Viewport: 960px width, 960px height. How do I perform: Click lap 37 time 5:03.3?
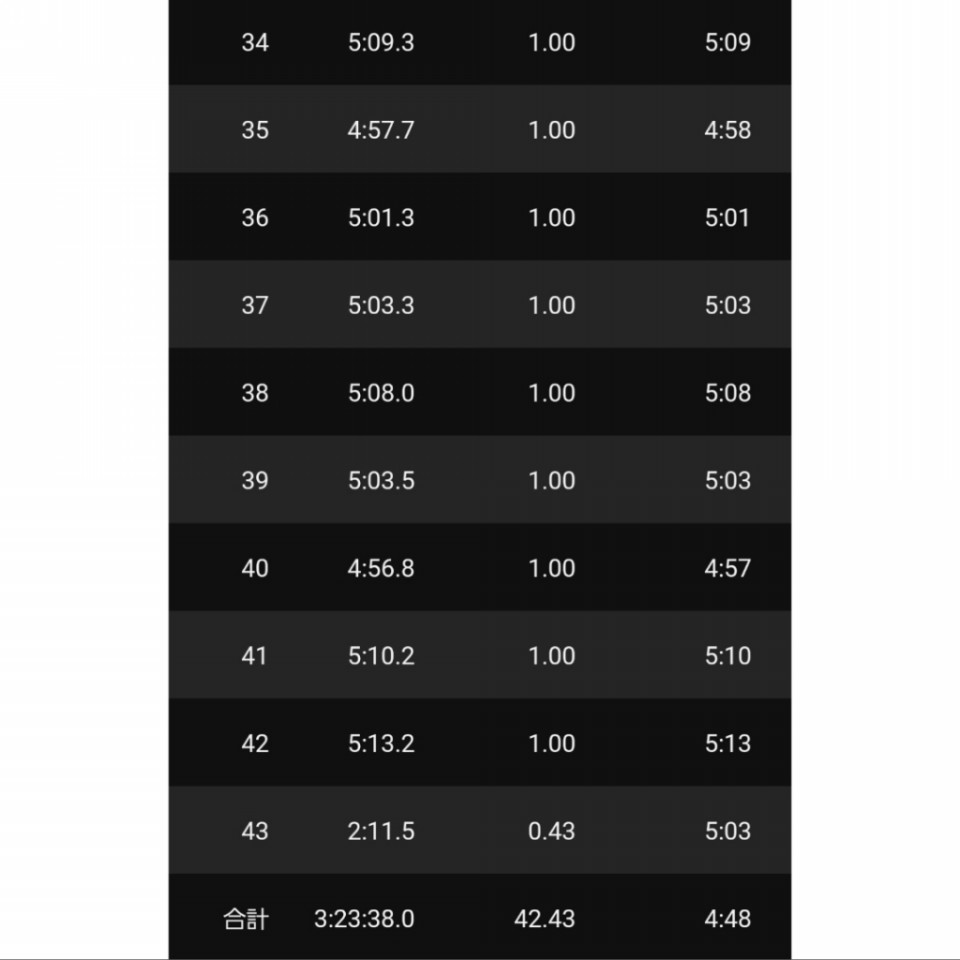[x=381, y=306]
